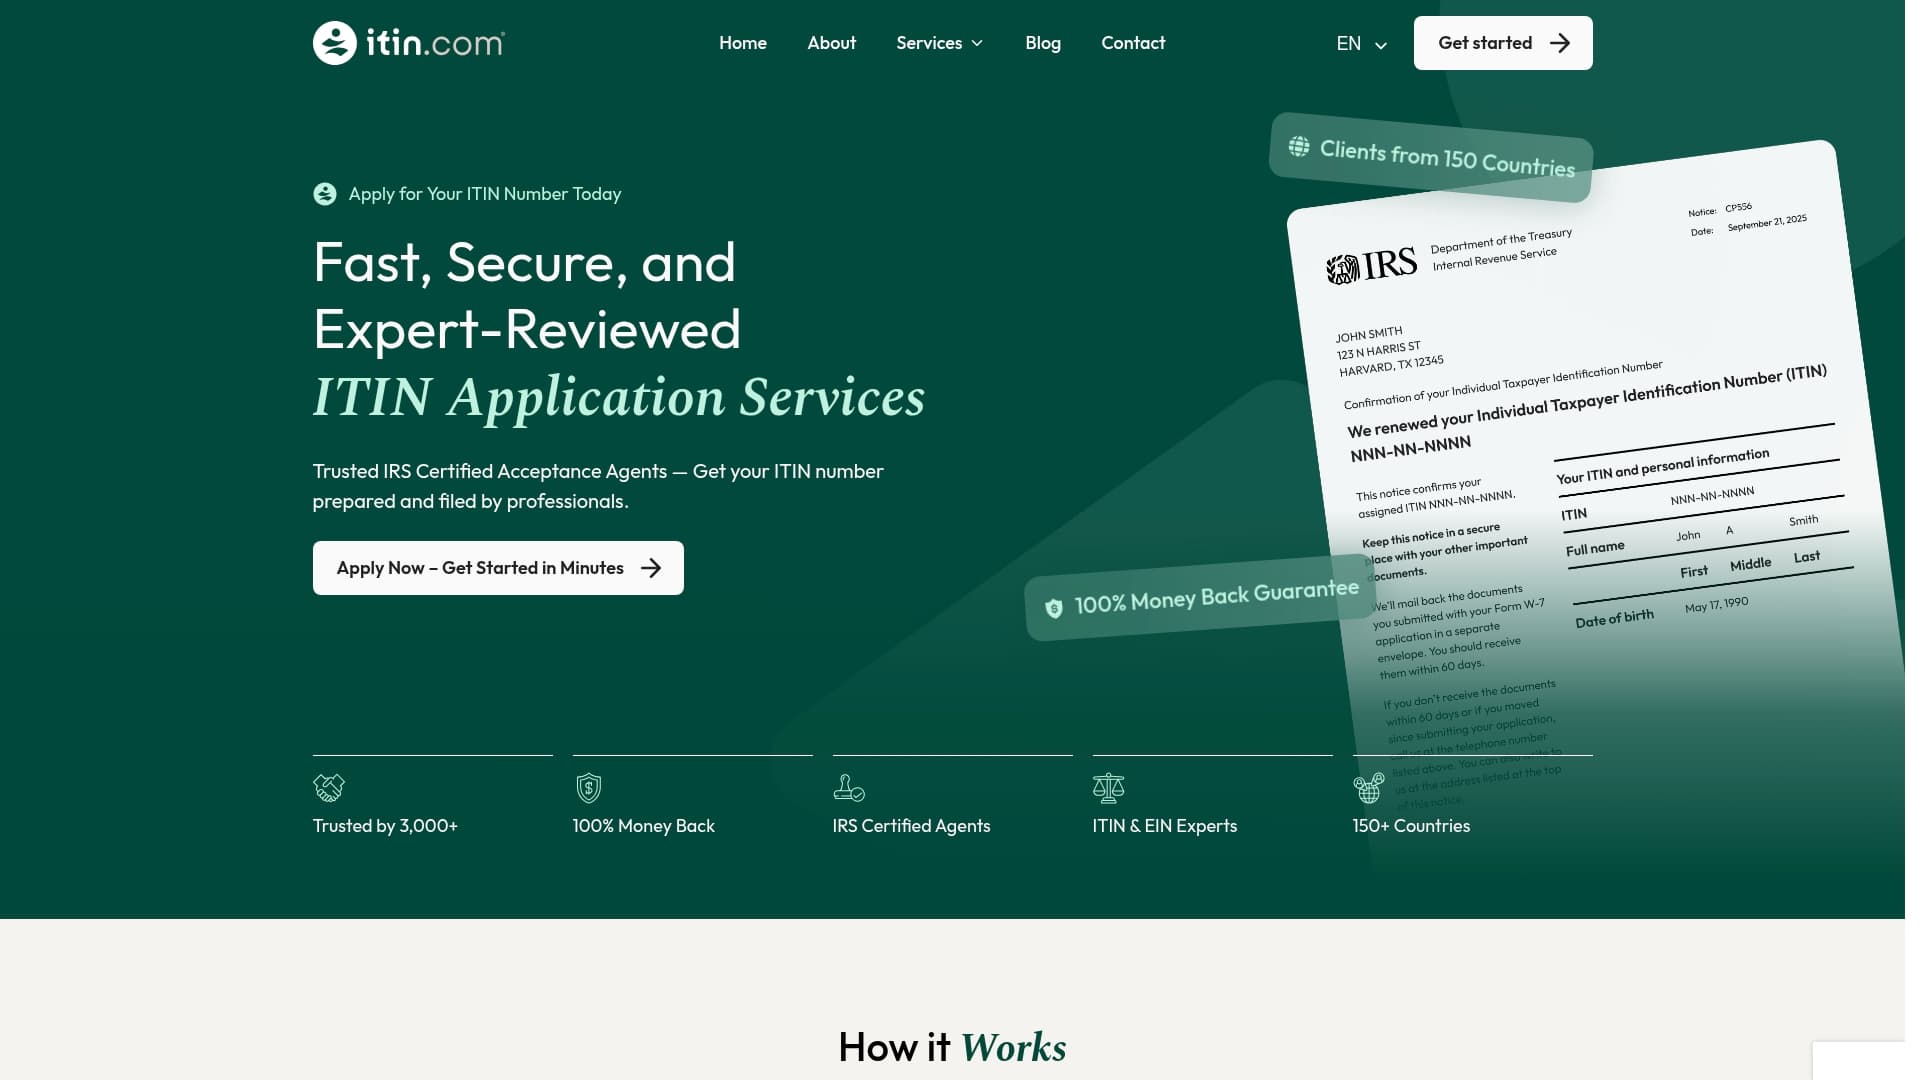Click the '150+ Countries' text
Screen dimensions: 1920x1080
(1410, 826)
